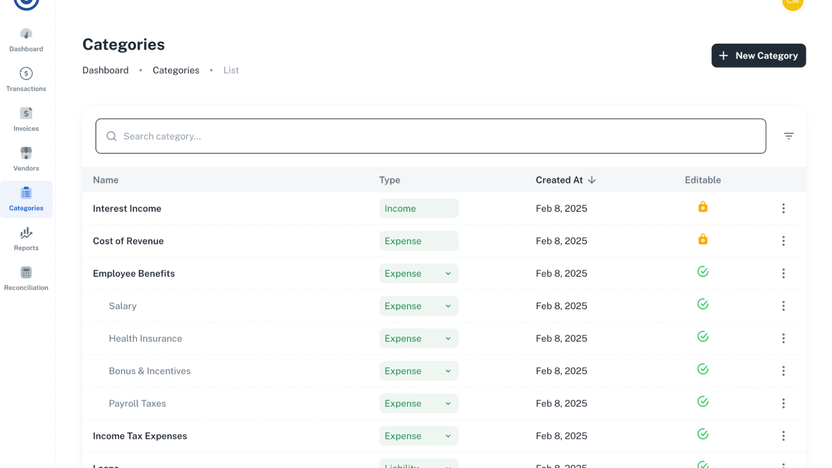Click editable checkmark for Employee Benefits
The width and height of the screenshot is (832, 468).
tap(703, 272)
